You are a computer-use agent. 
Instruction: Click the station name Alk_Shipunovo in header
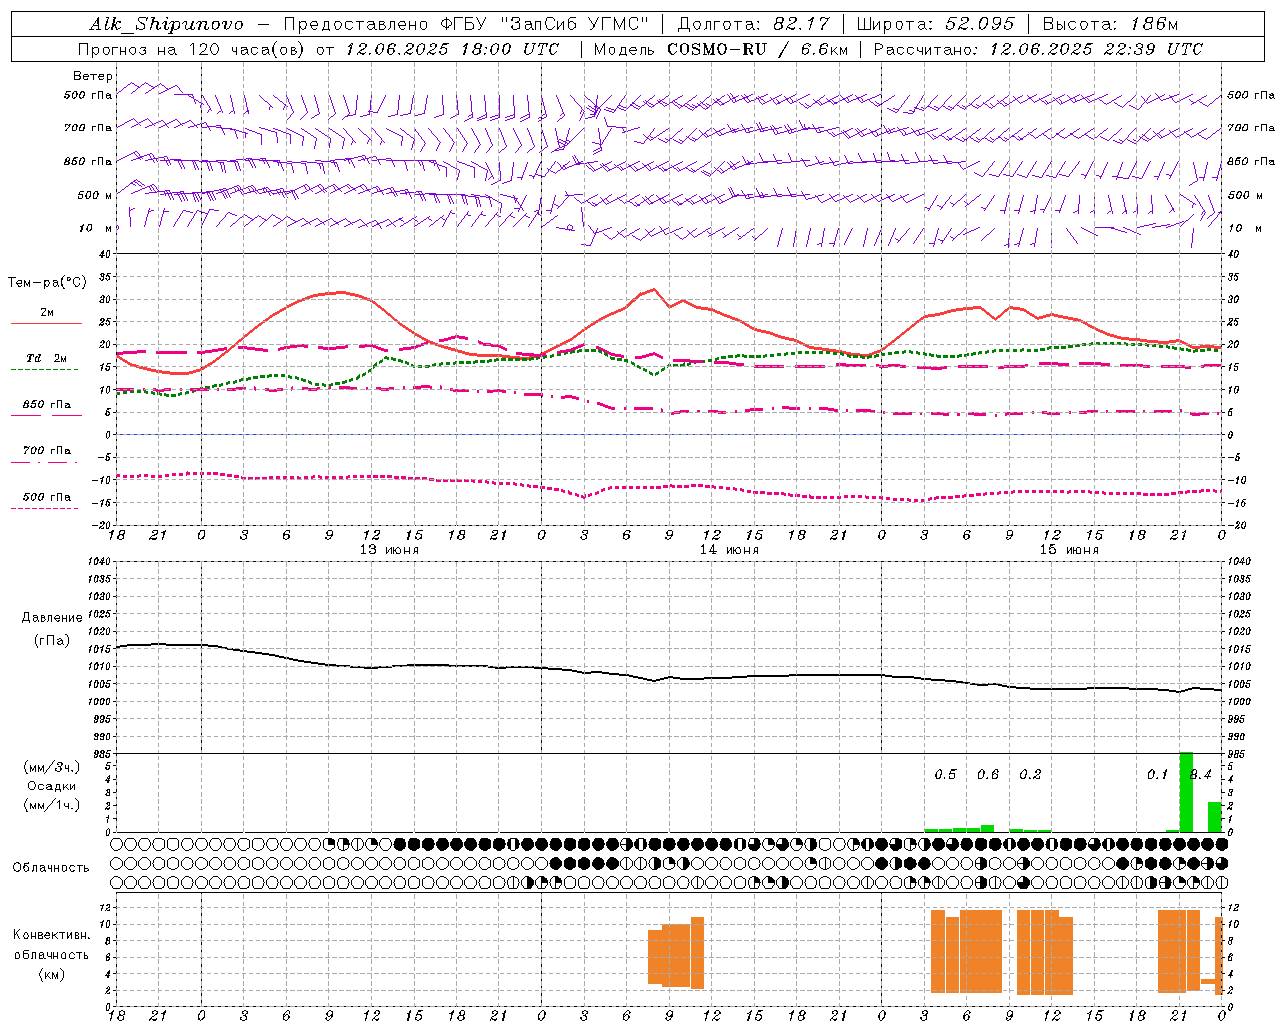coord(166,24)
